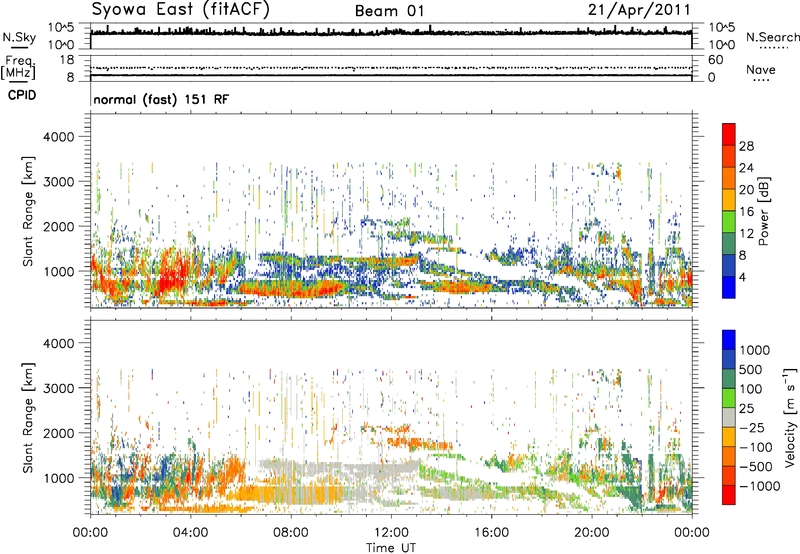The width and height of the screenshot is (800, 554).
Task: Click the '-1000' velocity colorbar tick value
Action: [x=760, y=486]
